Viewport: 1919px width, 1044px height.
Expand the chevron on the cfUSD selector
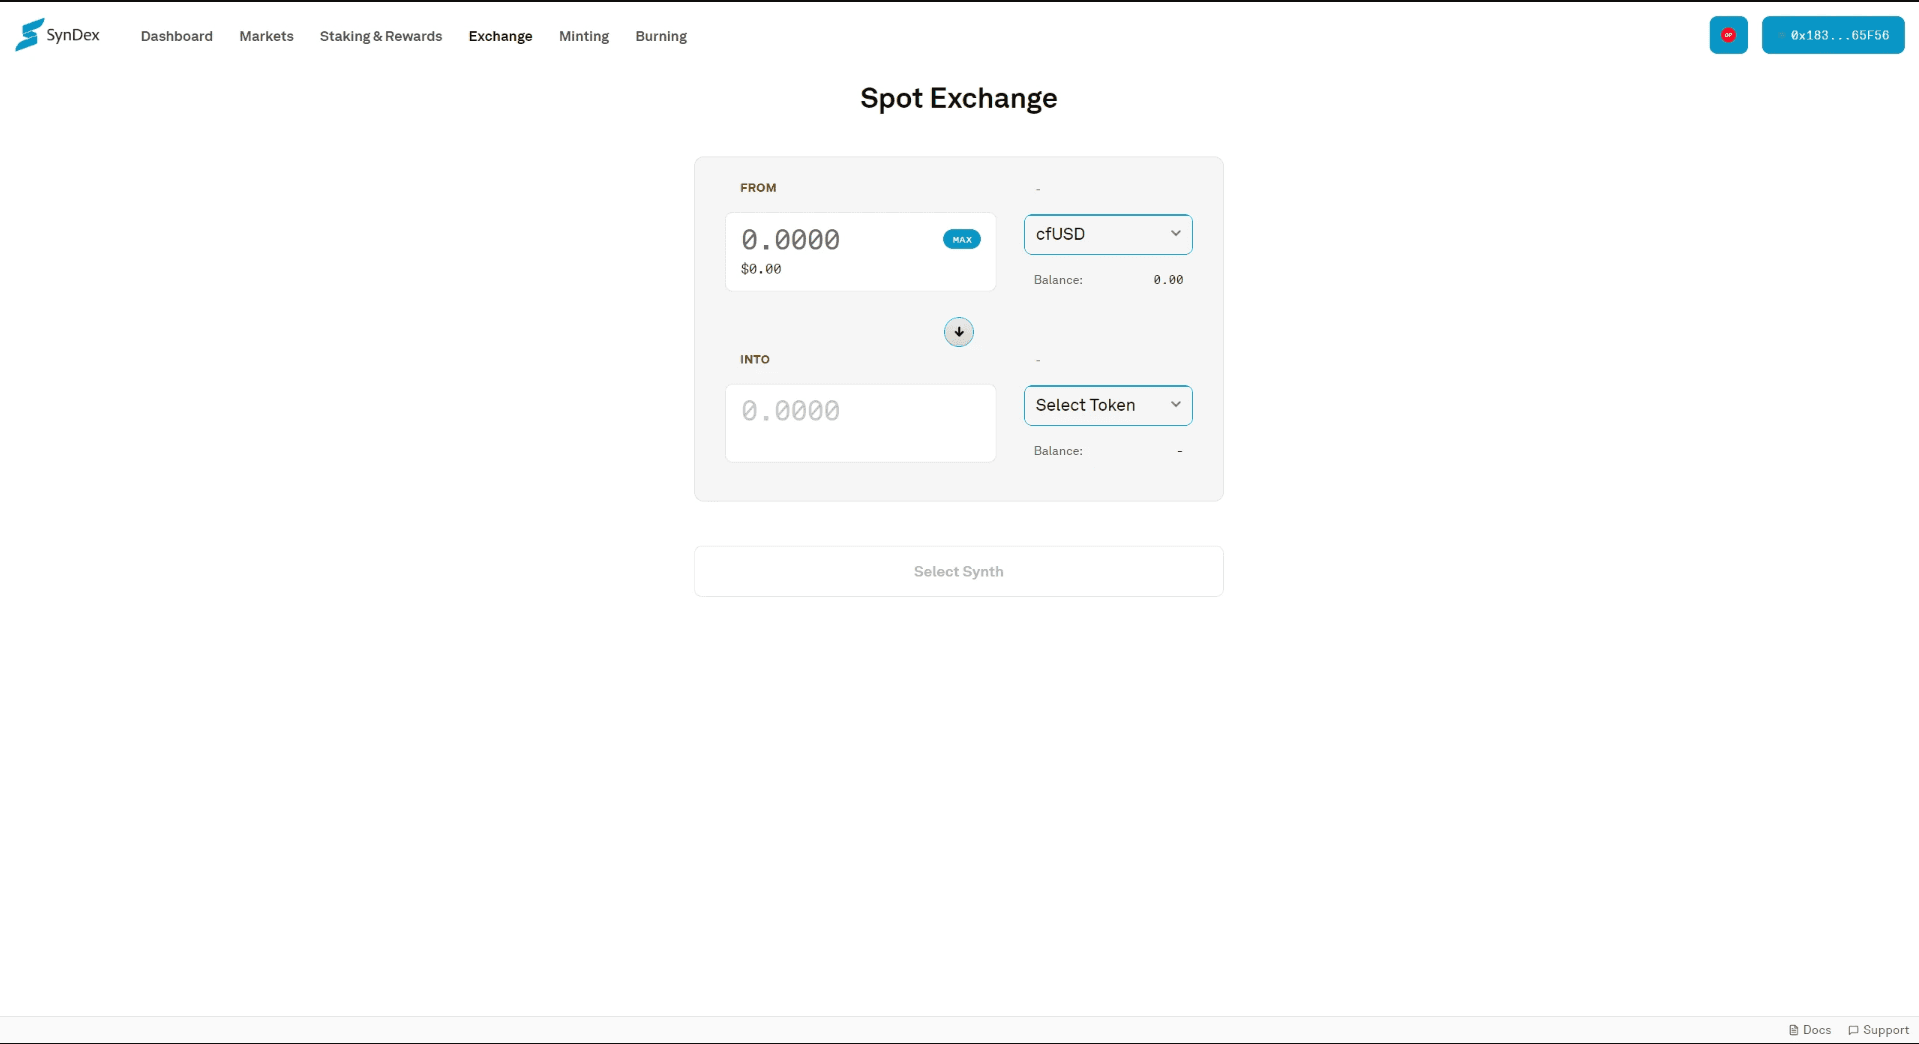pyautogui.click(x=1176, y=234)
